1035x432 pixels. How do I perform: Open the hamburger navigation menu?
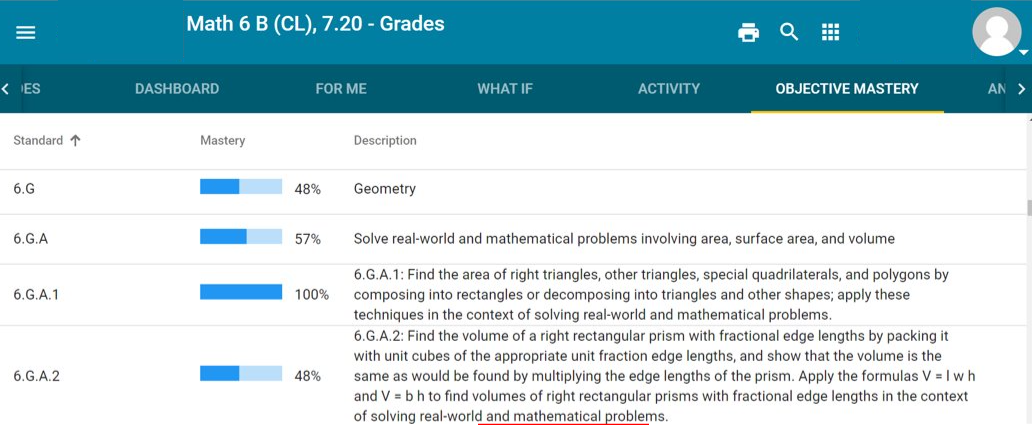coord(26,32)
